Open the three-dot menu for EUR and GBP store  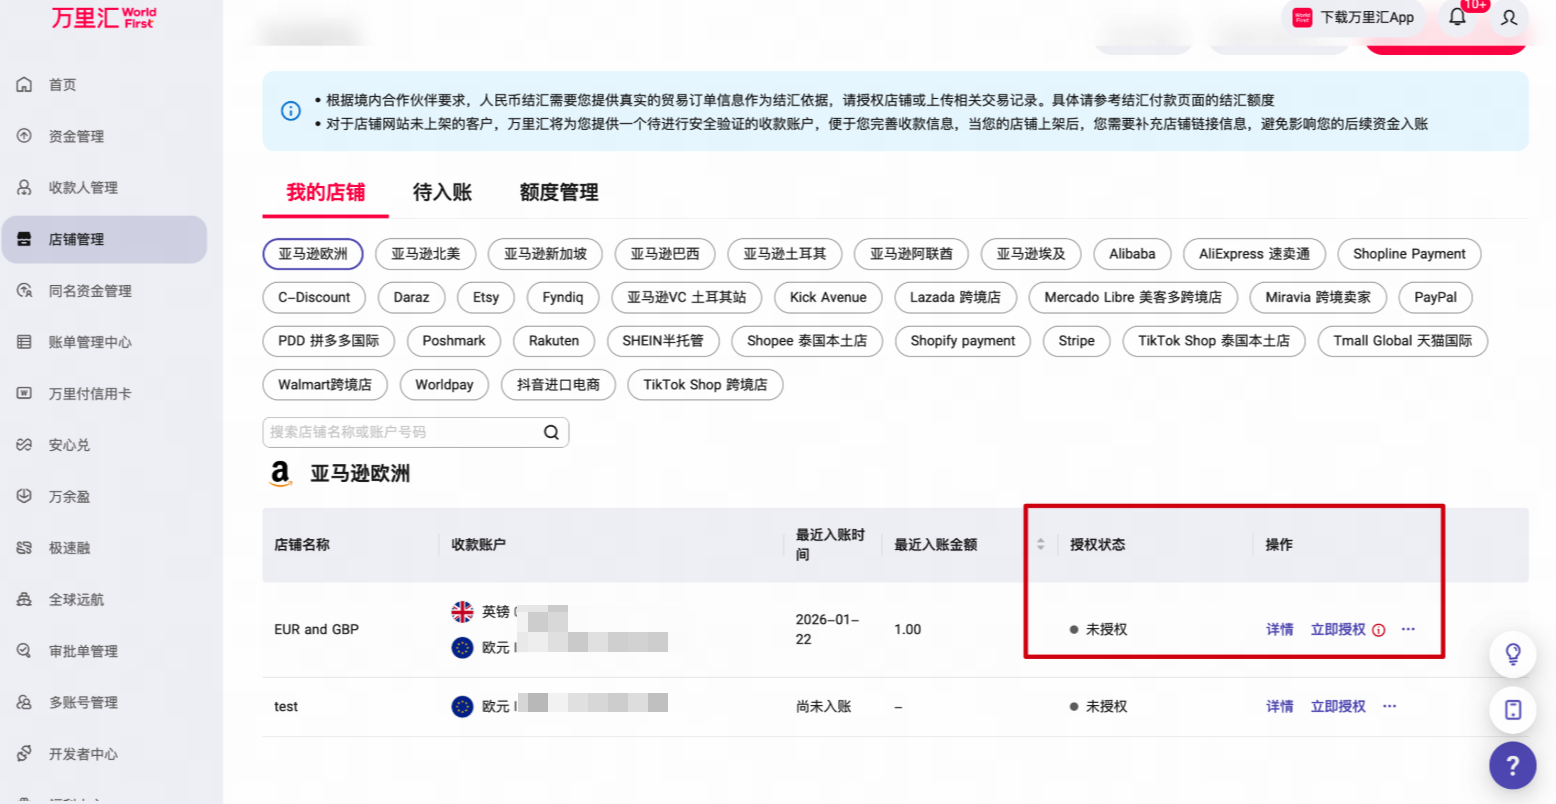[x=1408, y=629]
